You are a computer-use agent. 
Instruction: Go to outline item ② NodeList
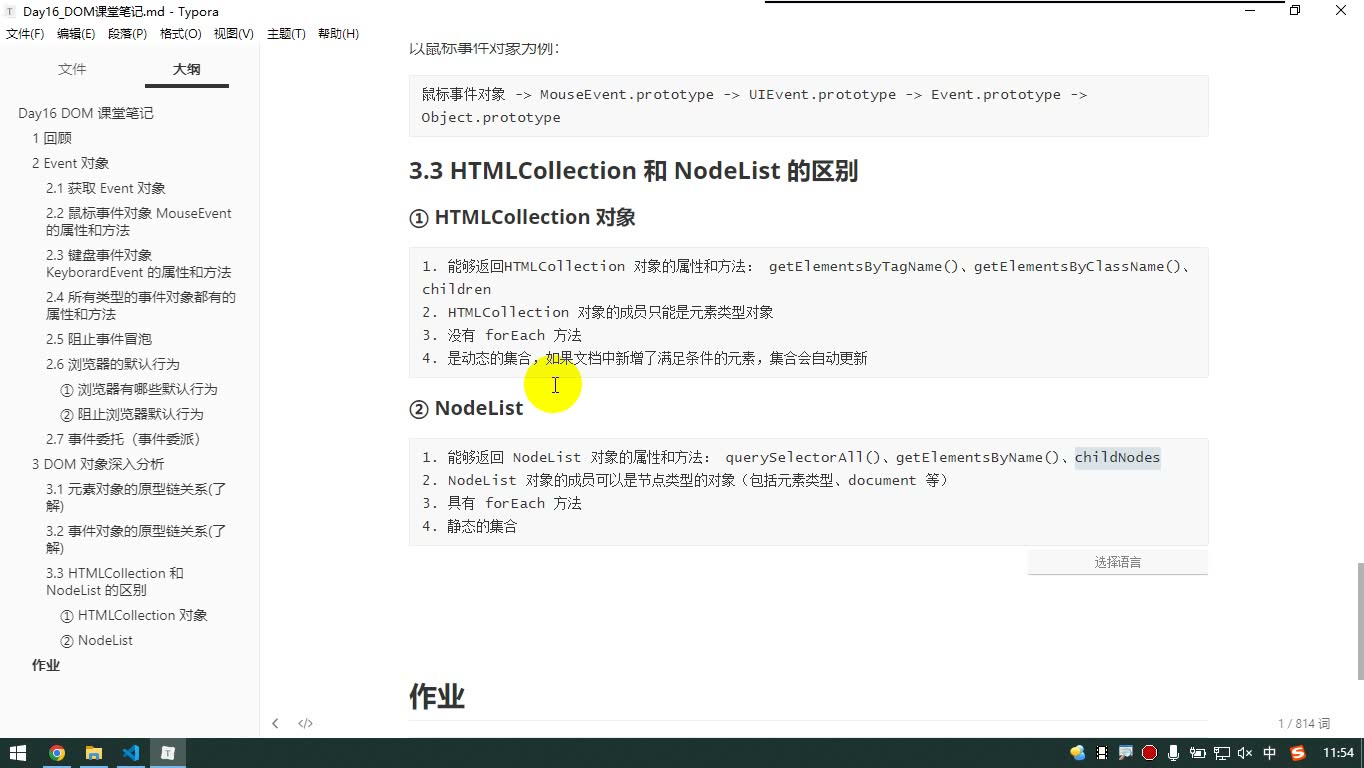click(96, 640)
